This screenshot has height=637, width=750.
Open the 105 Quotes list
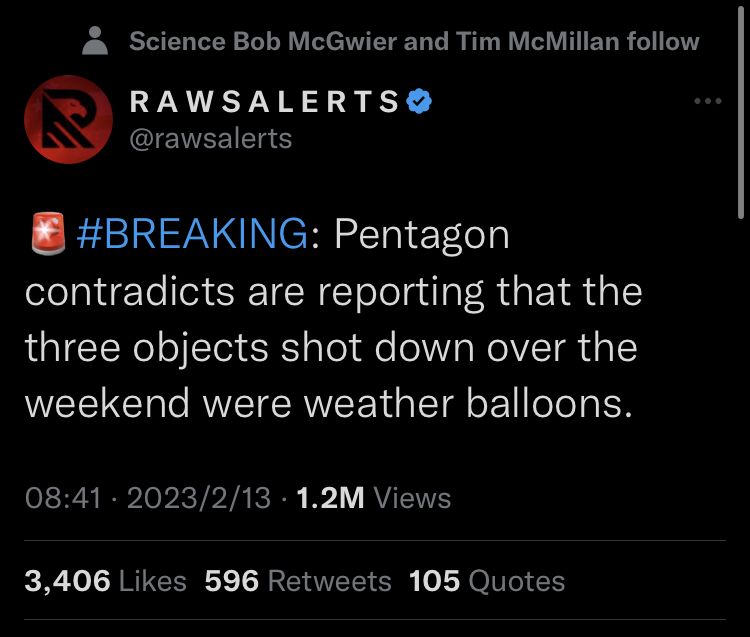[487, 581]
